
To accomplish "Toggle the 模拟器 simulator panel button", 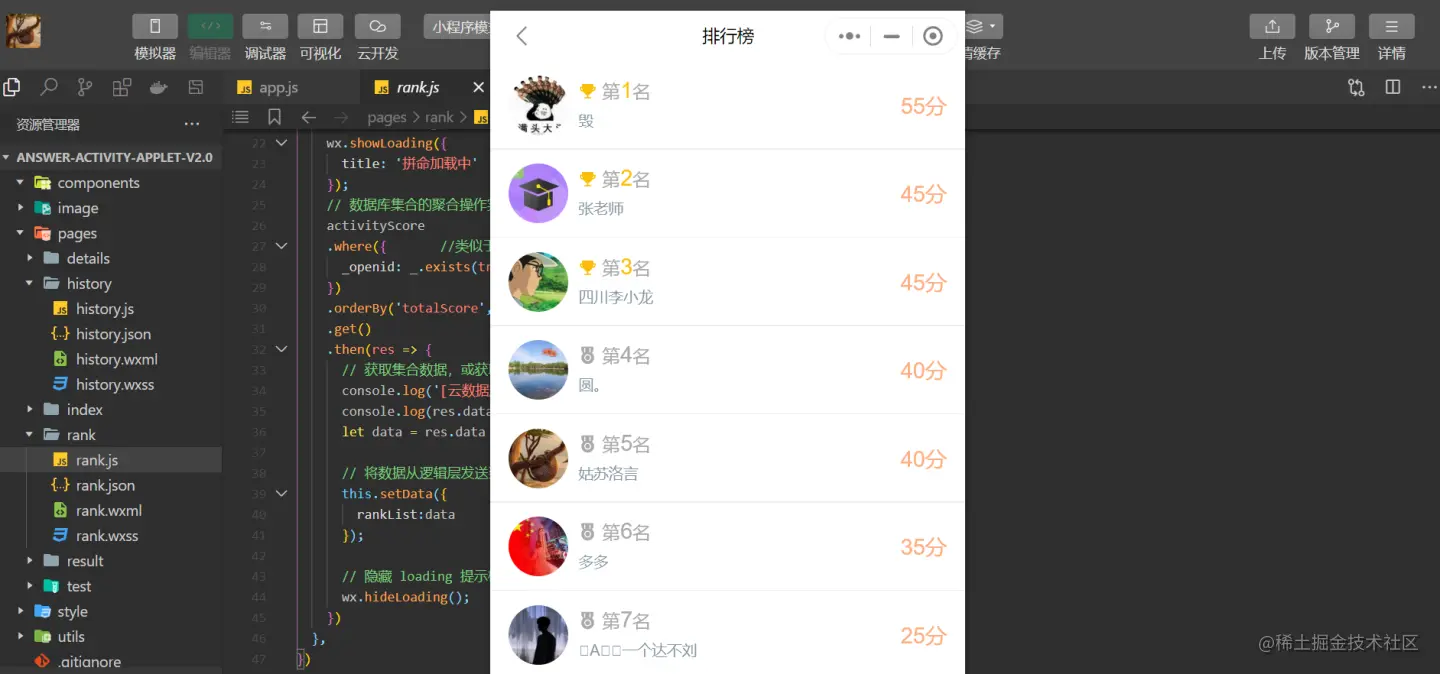I will (x=155, y=26).
